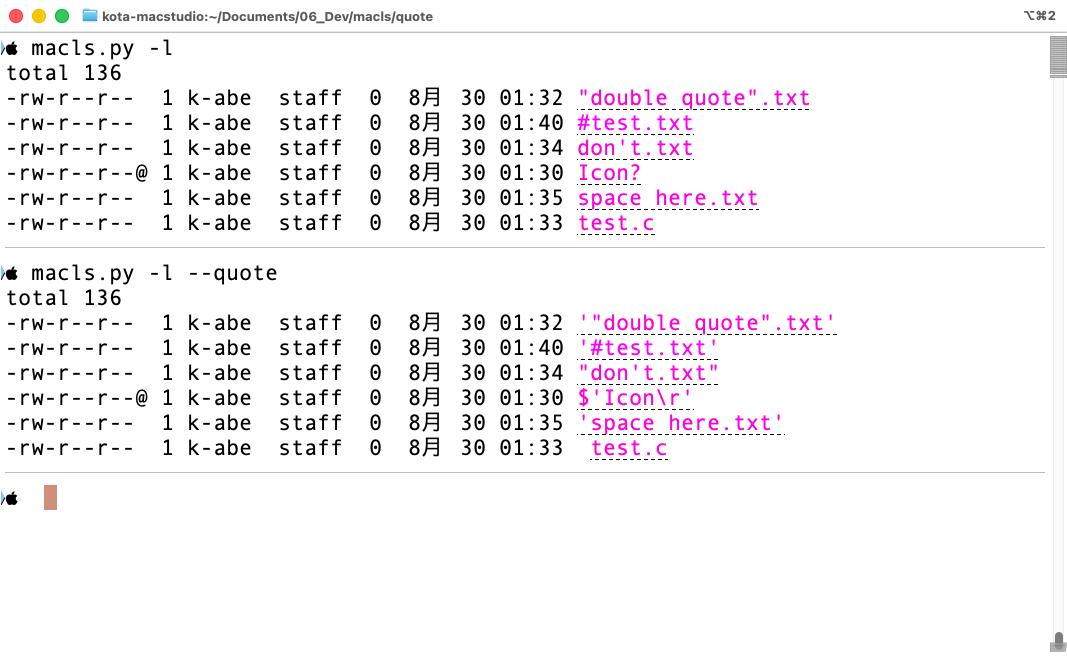
Task: Click the first 'total 136' line
Action: pyautogui.click(x=64, y=73)
